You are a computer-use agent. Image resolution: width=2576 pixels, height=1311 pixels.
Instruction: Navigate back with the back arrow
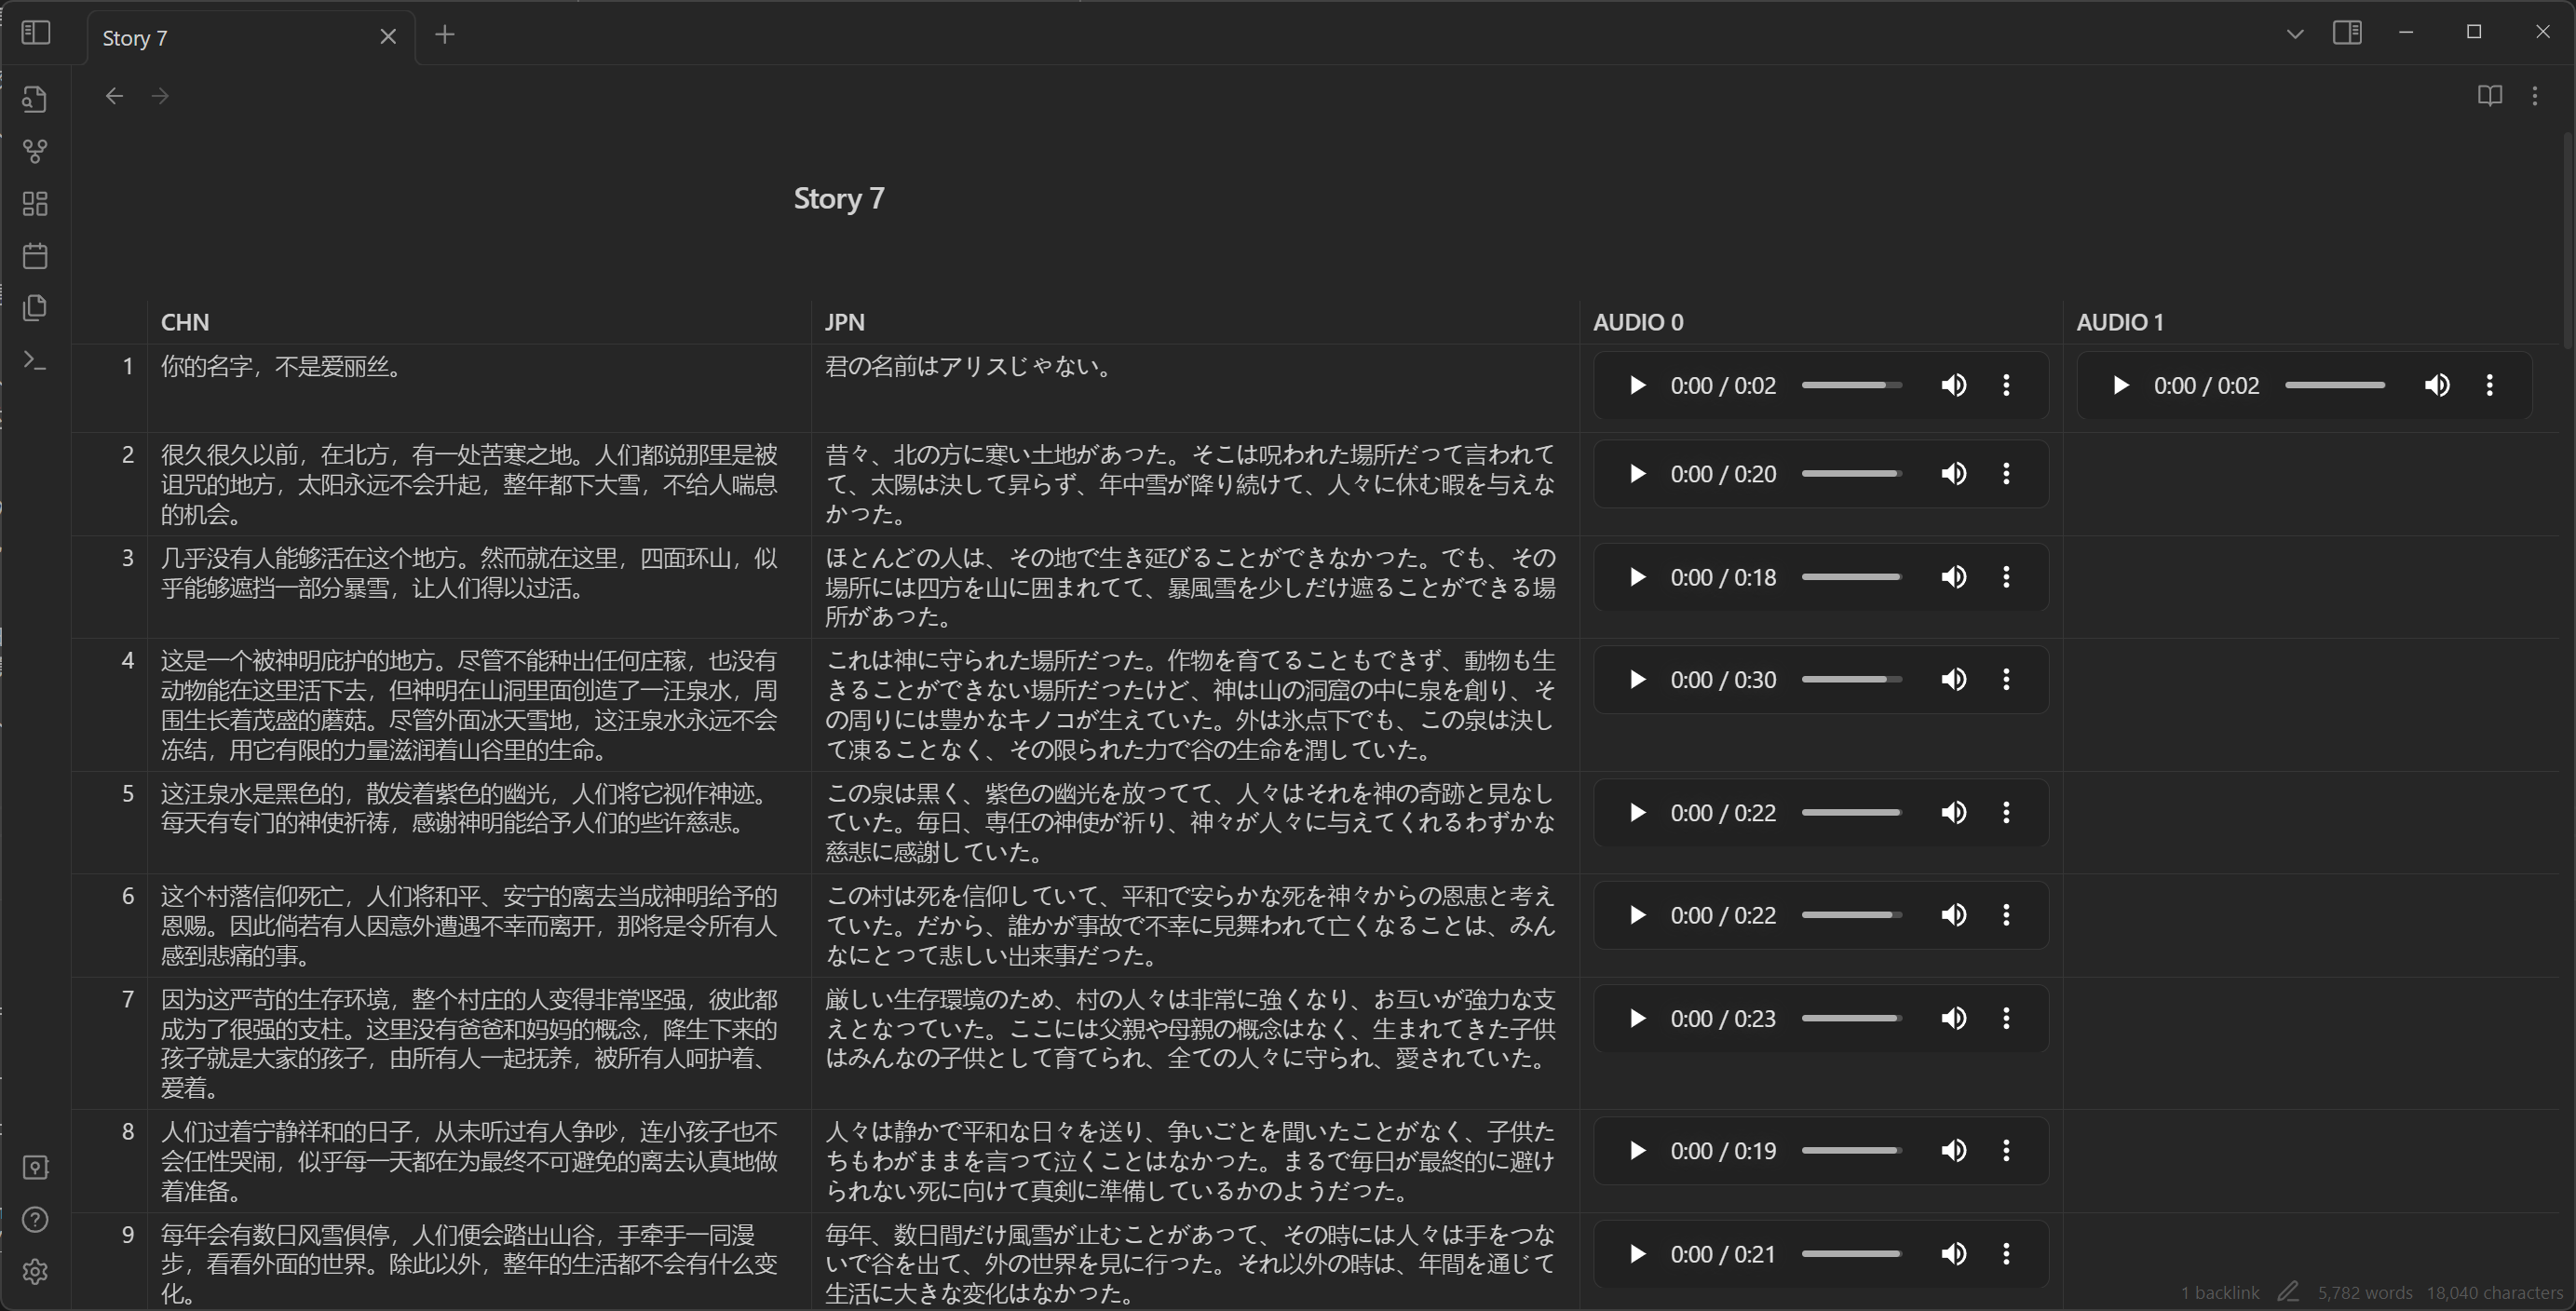pos(114,96)
